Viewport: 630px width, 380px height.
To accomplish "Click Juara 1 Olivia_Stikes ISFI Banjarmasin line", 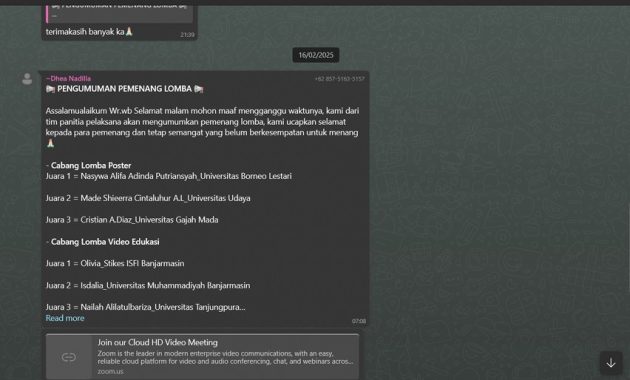I will point(115,264).
